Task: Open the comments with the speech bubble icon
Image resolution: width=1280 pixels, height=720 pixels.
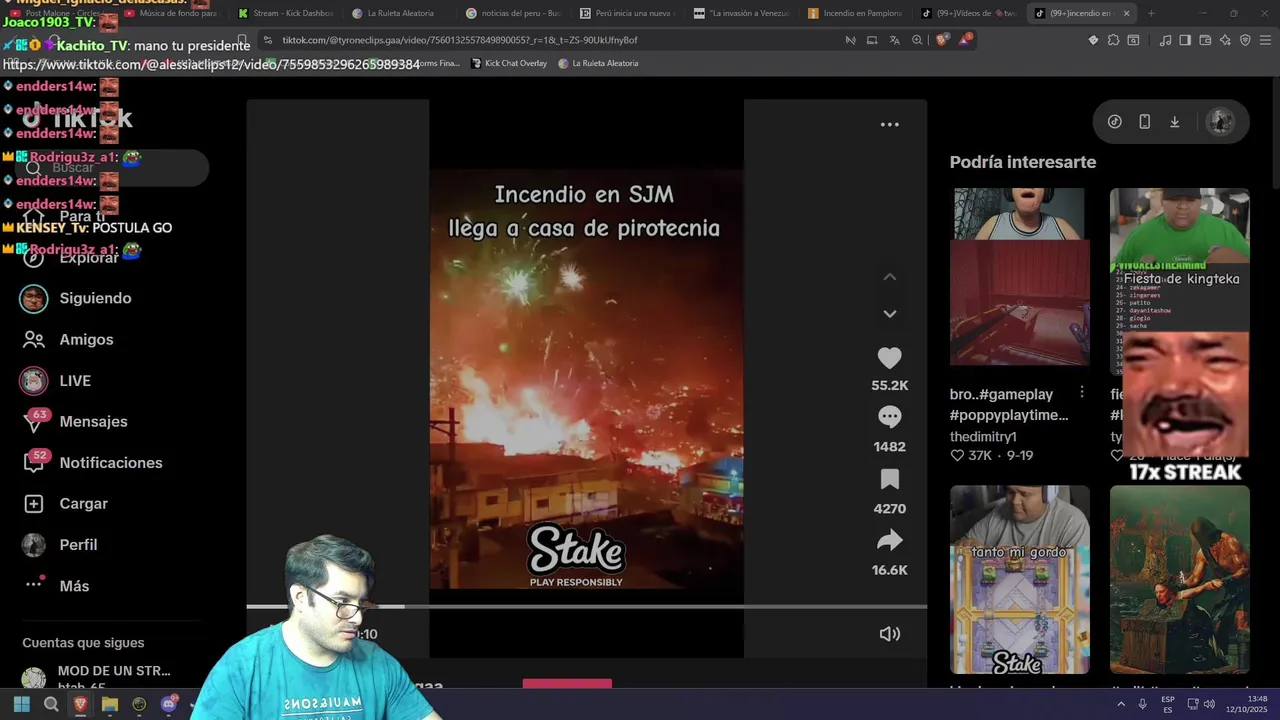Action: [x=889, y=417]
